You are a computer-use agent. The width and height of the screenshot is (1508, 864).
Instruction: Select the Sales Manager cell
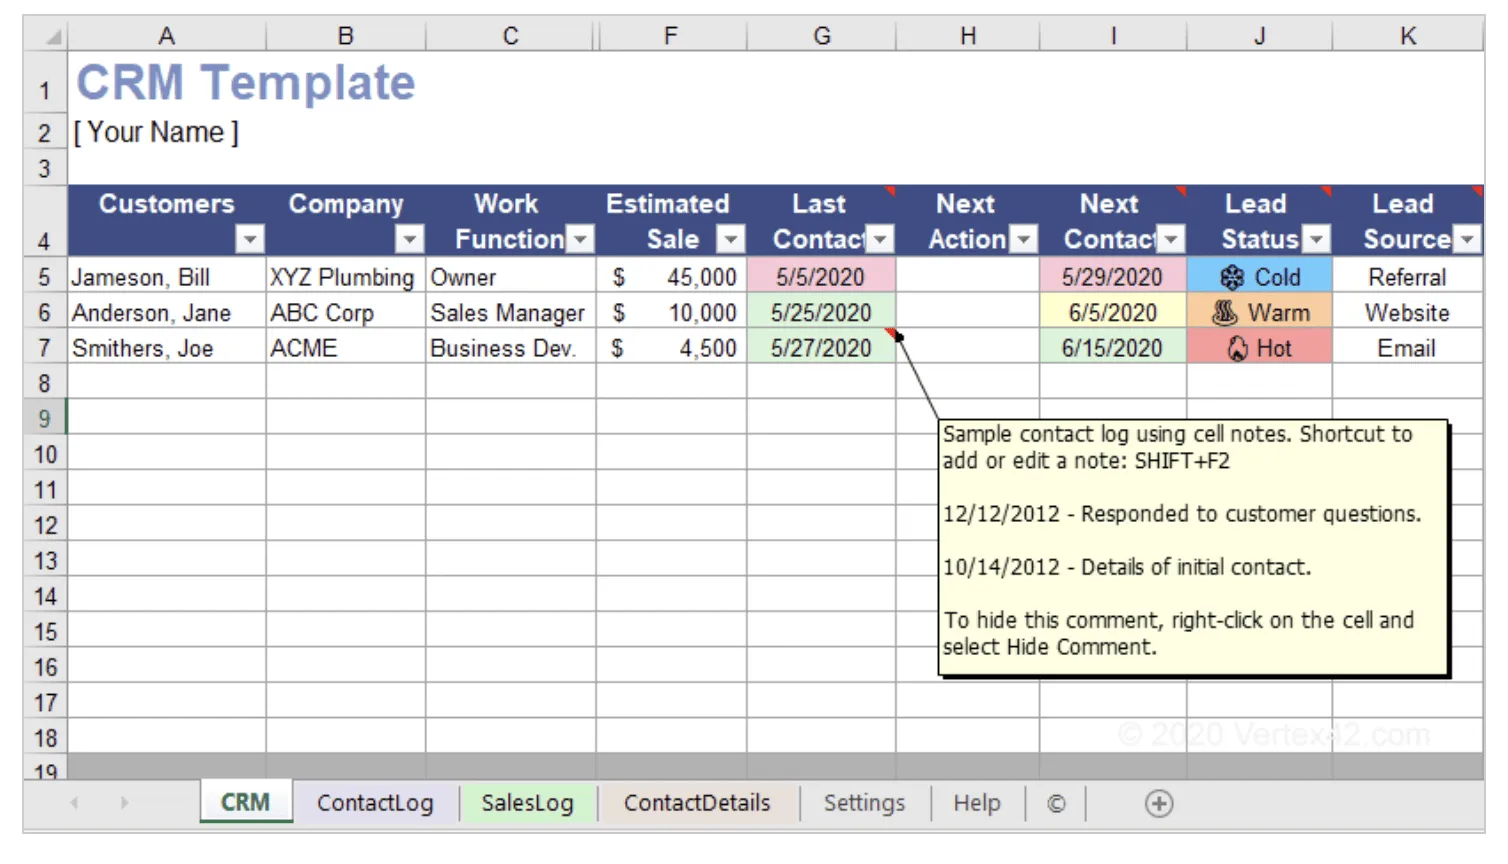511,313
